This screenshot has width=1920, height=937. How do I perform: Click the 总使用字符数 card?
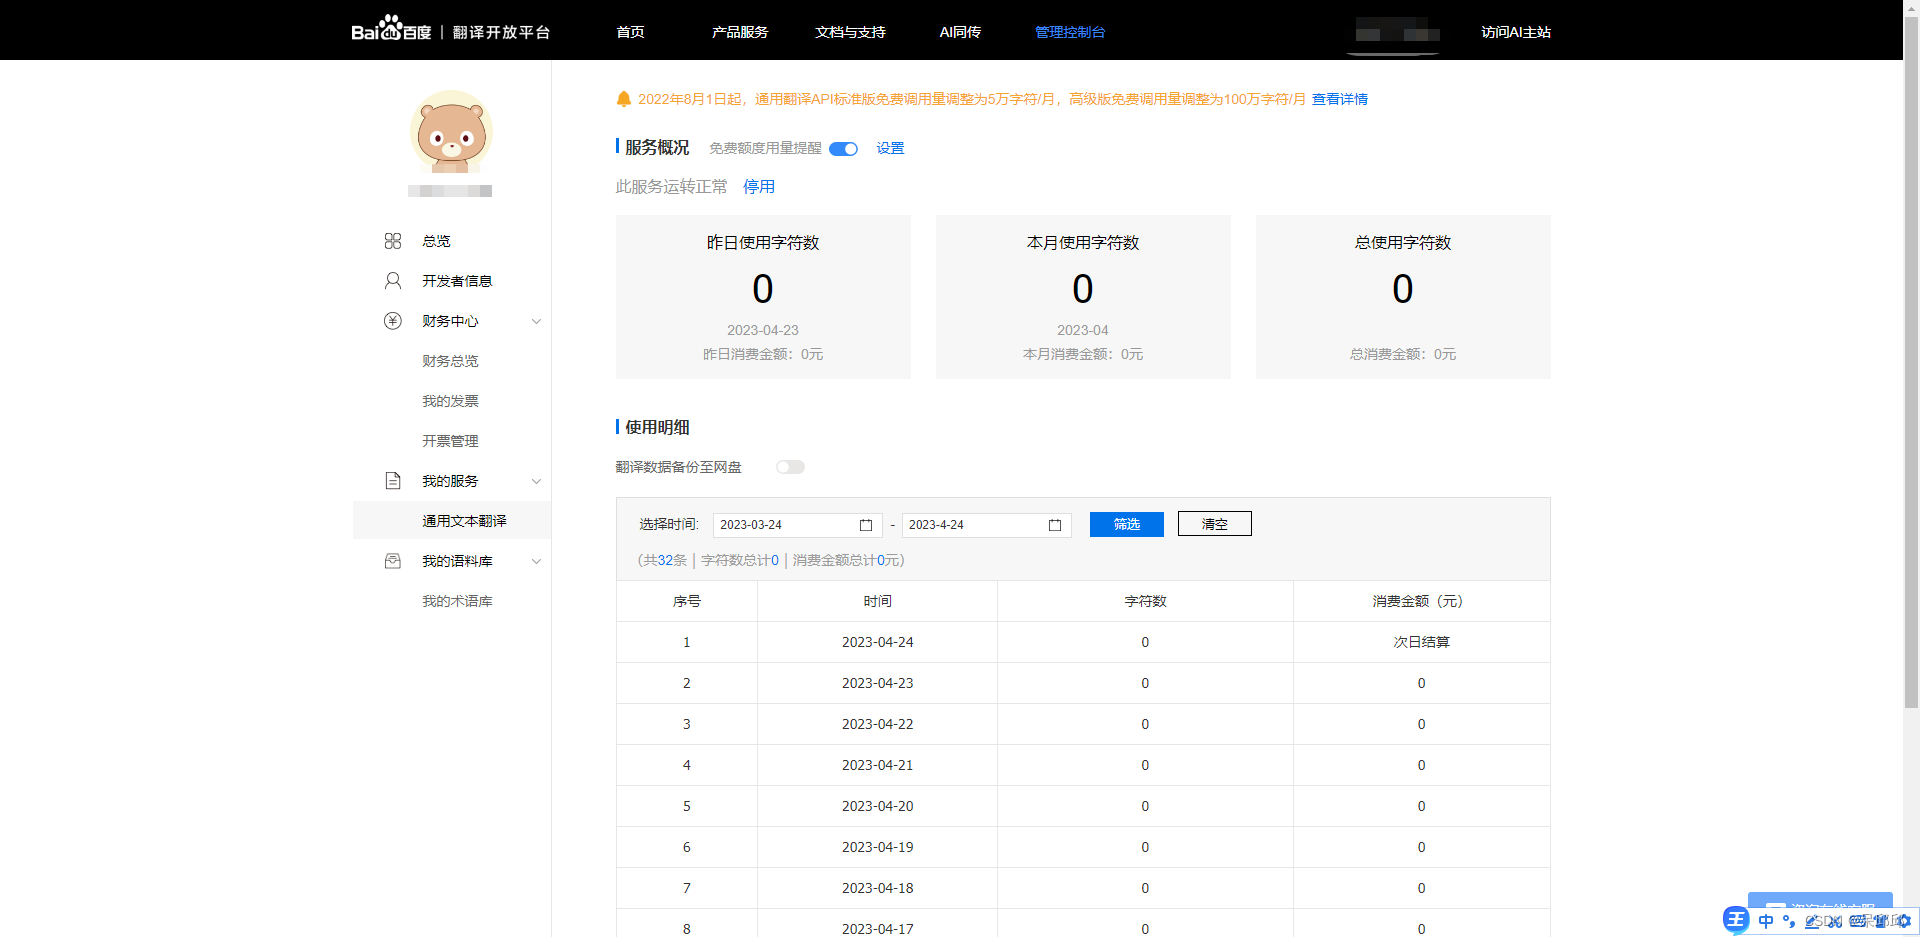pos(1403,297)
